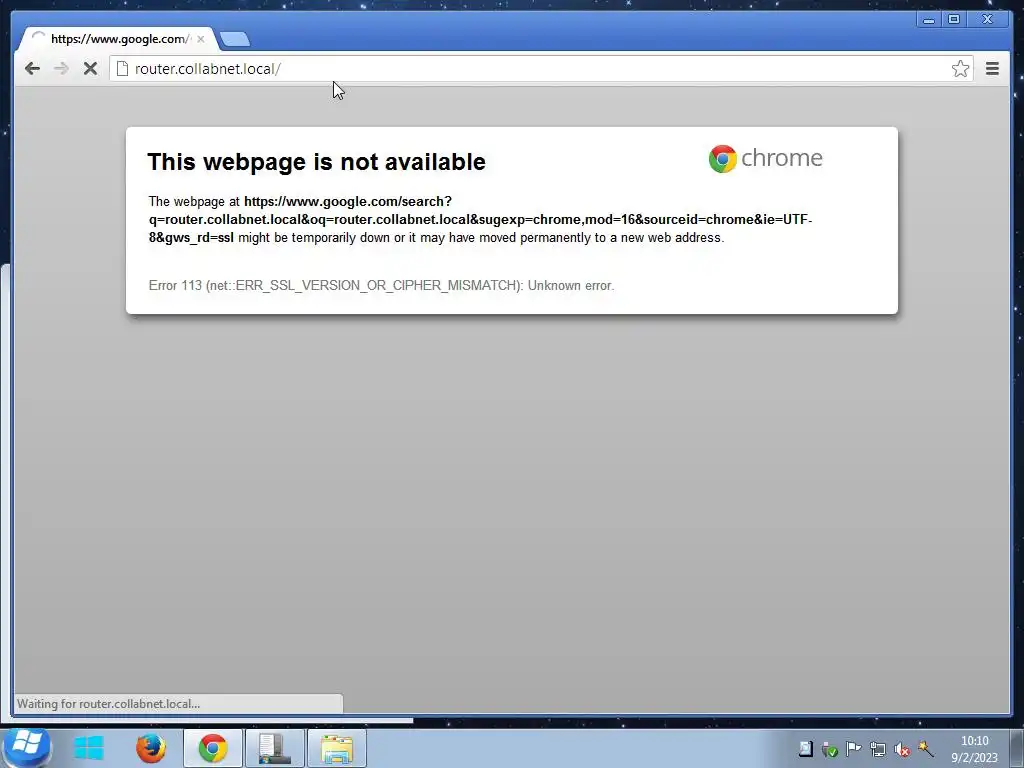Click the magic wand tray icon
Screen dimensions: 1024x768
click(926, 749)
